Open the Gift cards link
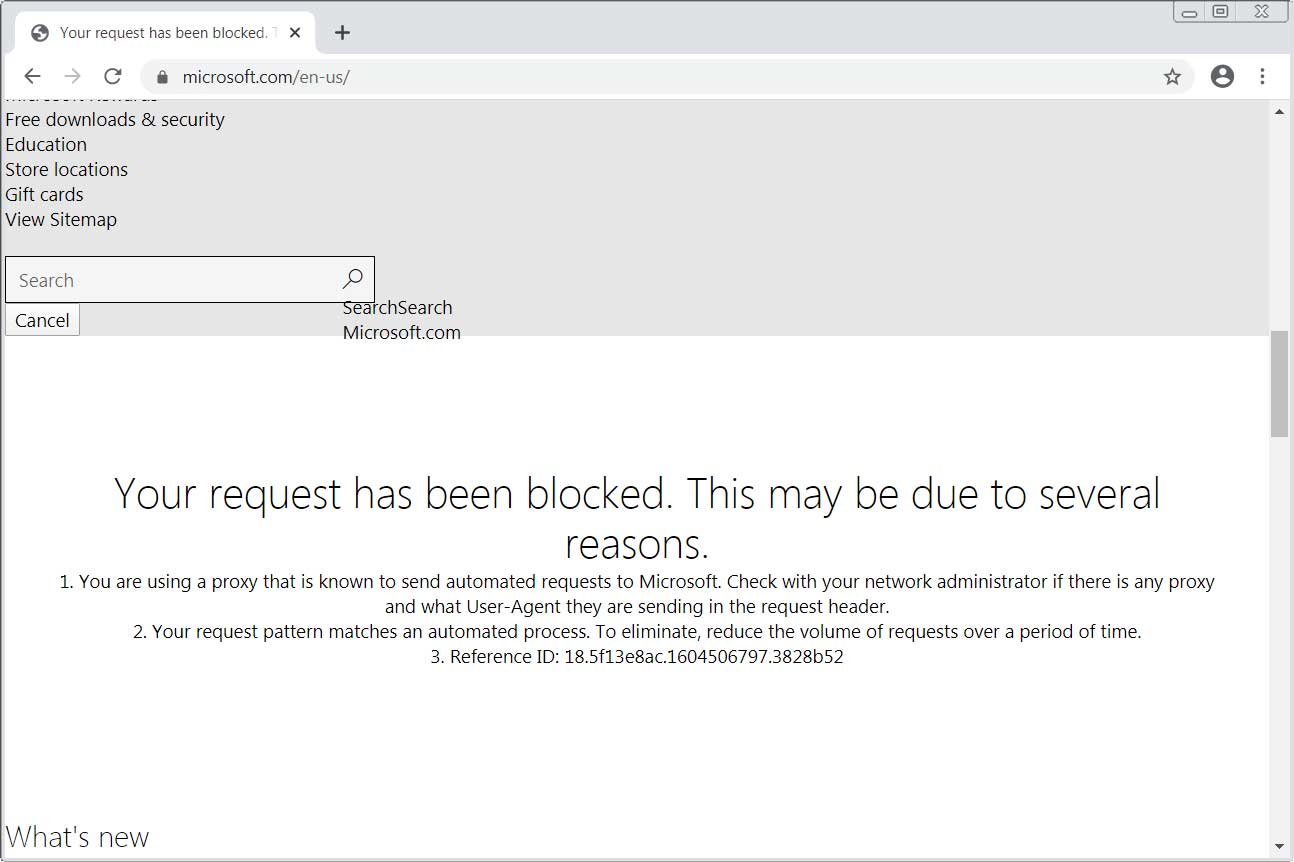The image size is (1294, 862). pos(44,194)
